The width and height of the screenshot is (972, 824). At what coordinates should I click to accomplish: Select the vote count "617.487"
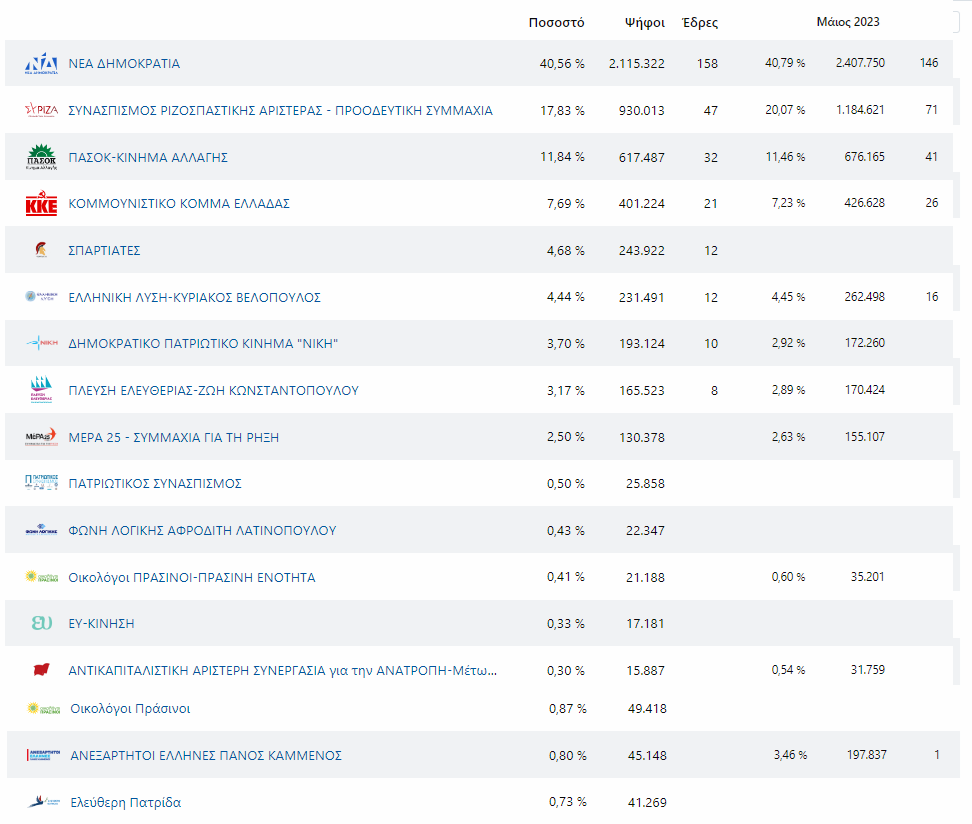coord(642,158)
